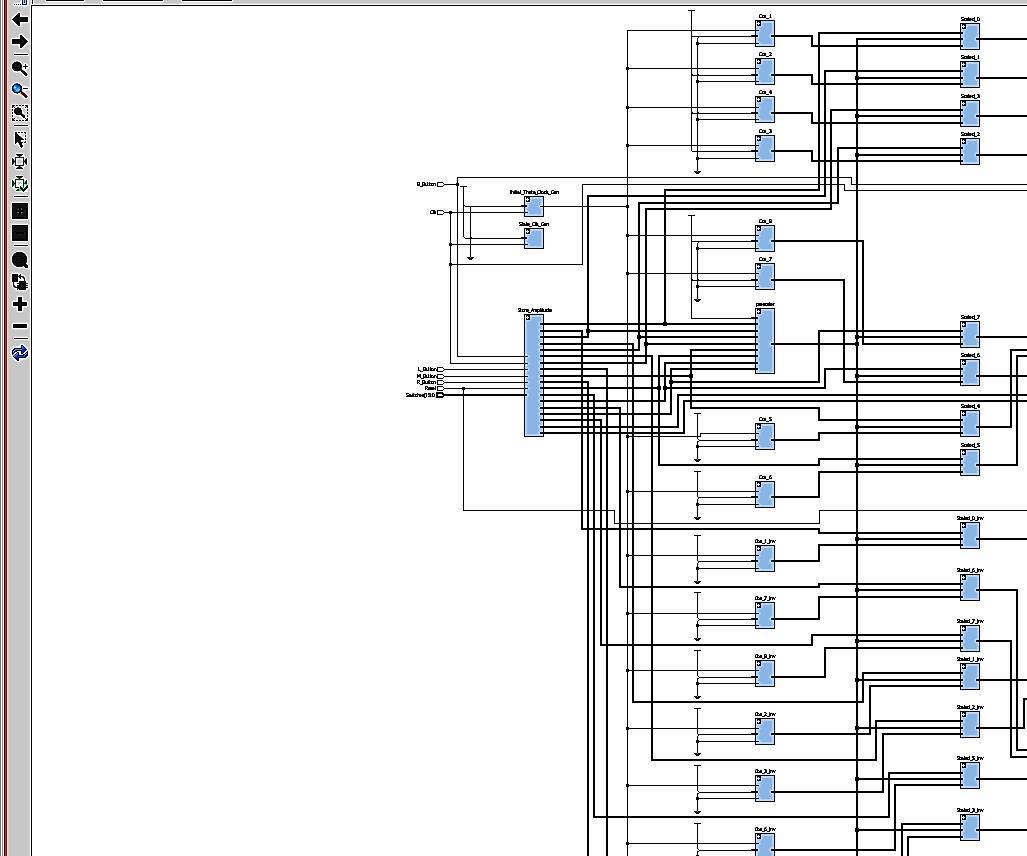
Task: Select the zoom out magnifier tool
Action: click(19, 91)
